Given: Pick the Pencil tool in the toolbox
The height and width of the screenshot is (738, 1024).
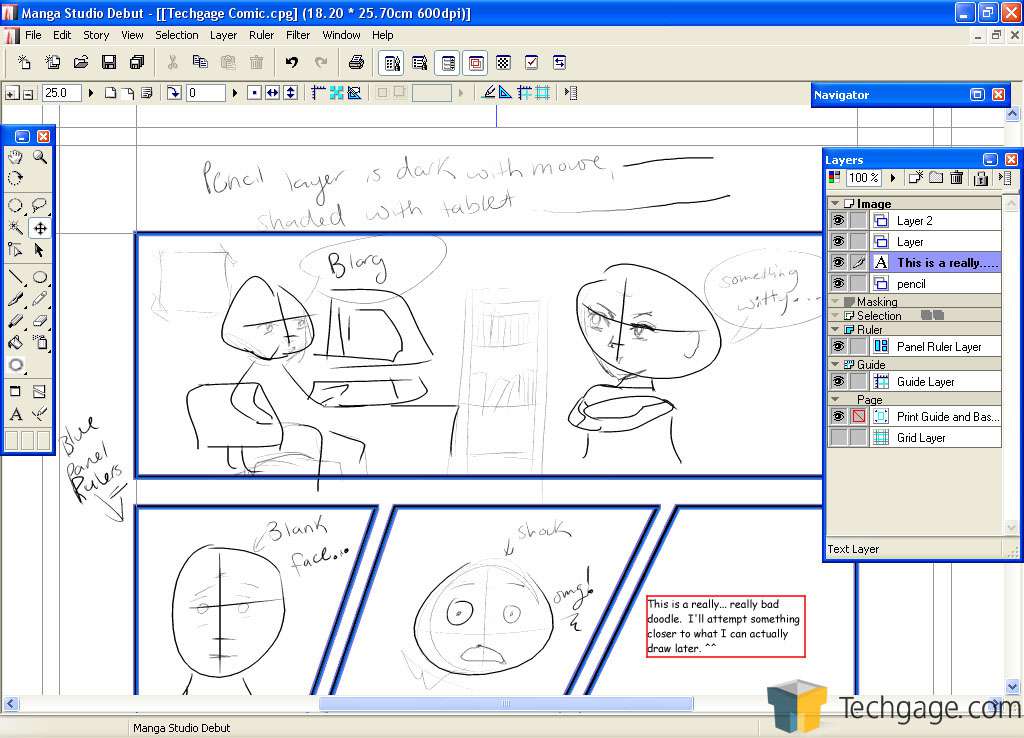Looking at the screenshot, I should tap(40, 299).
